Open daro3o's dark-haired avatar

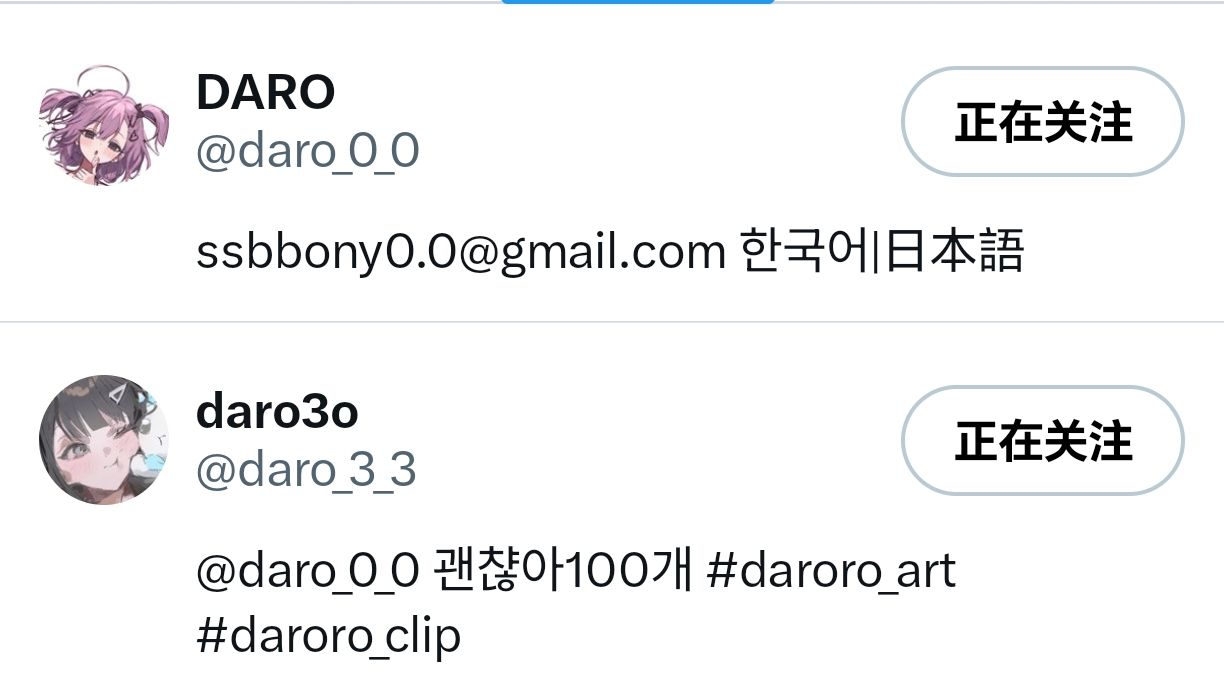click(103, 440)
